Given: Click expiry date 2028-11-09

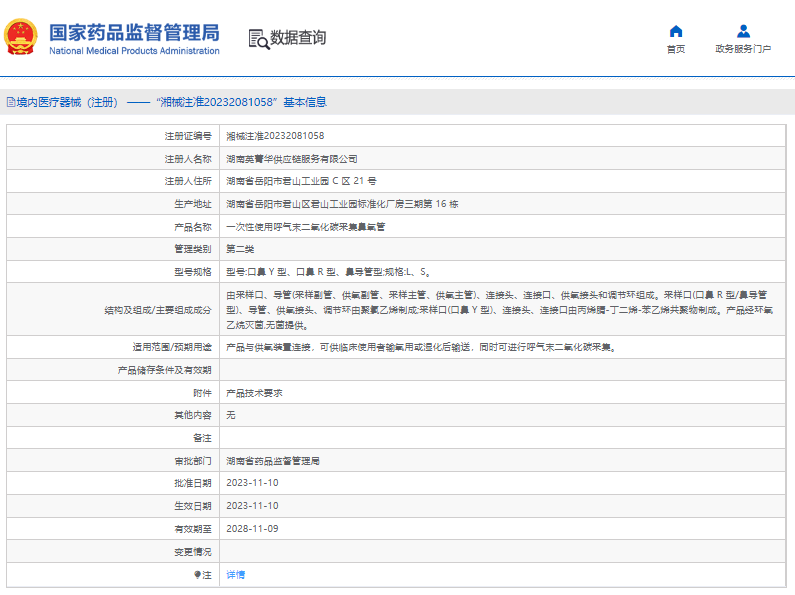Looking at the screenshot, I should click(x=252, y=529).
